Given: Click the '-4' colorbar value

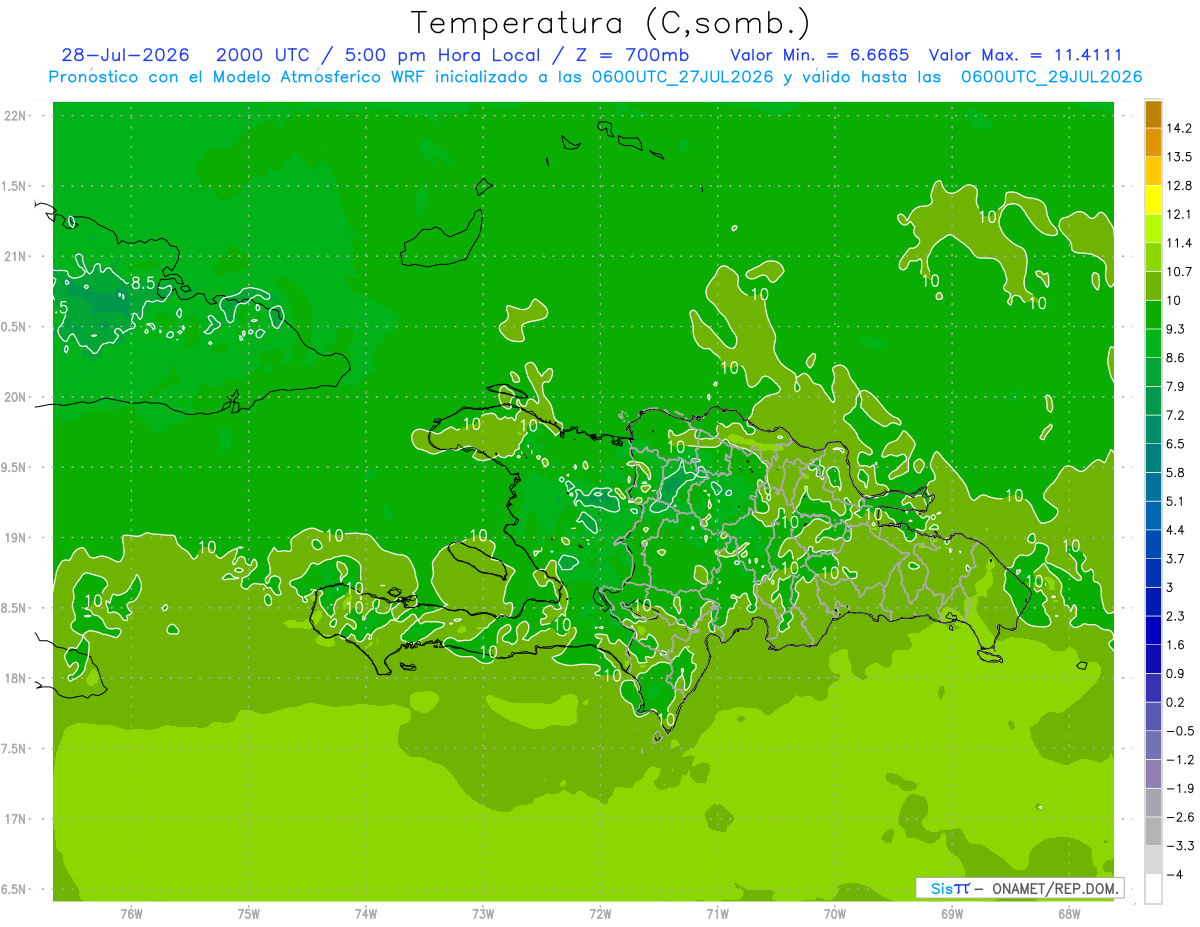Looking at the screenshot, I should [x=1175, y=875].
